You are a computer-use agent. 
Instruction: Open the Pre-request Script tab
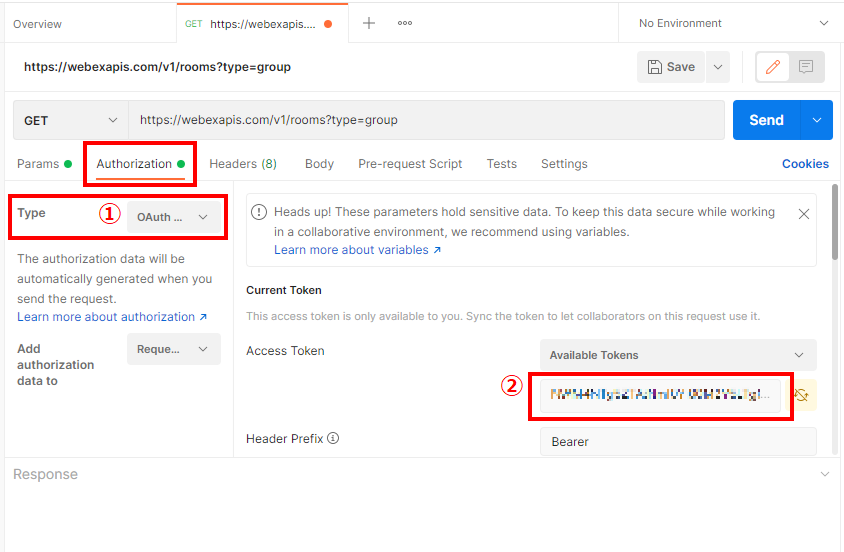click(410, 164)
